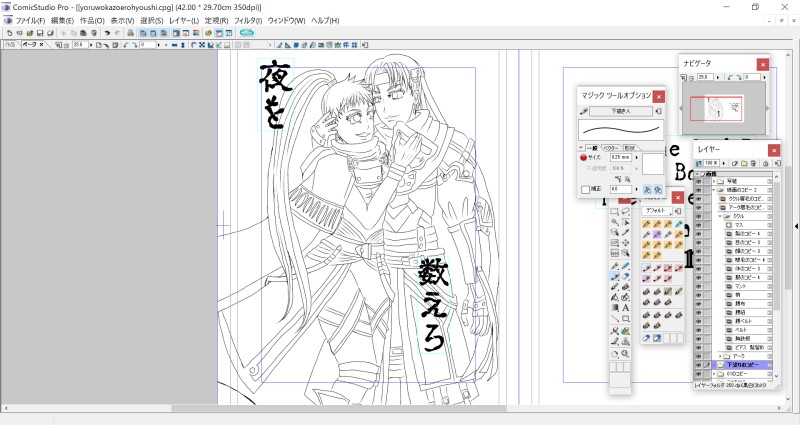800x425 pixels.
Task: Switch to the 作品 document tab
Action: [10, 45]
